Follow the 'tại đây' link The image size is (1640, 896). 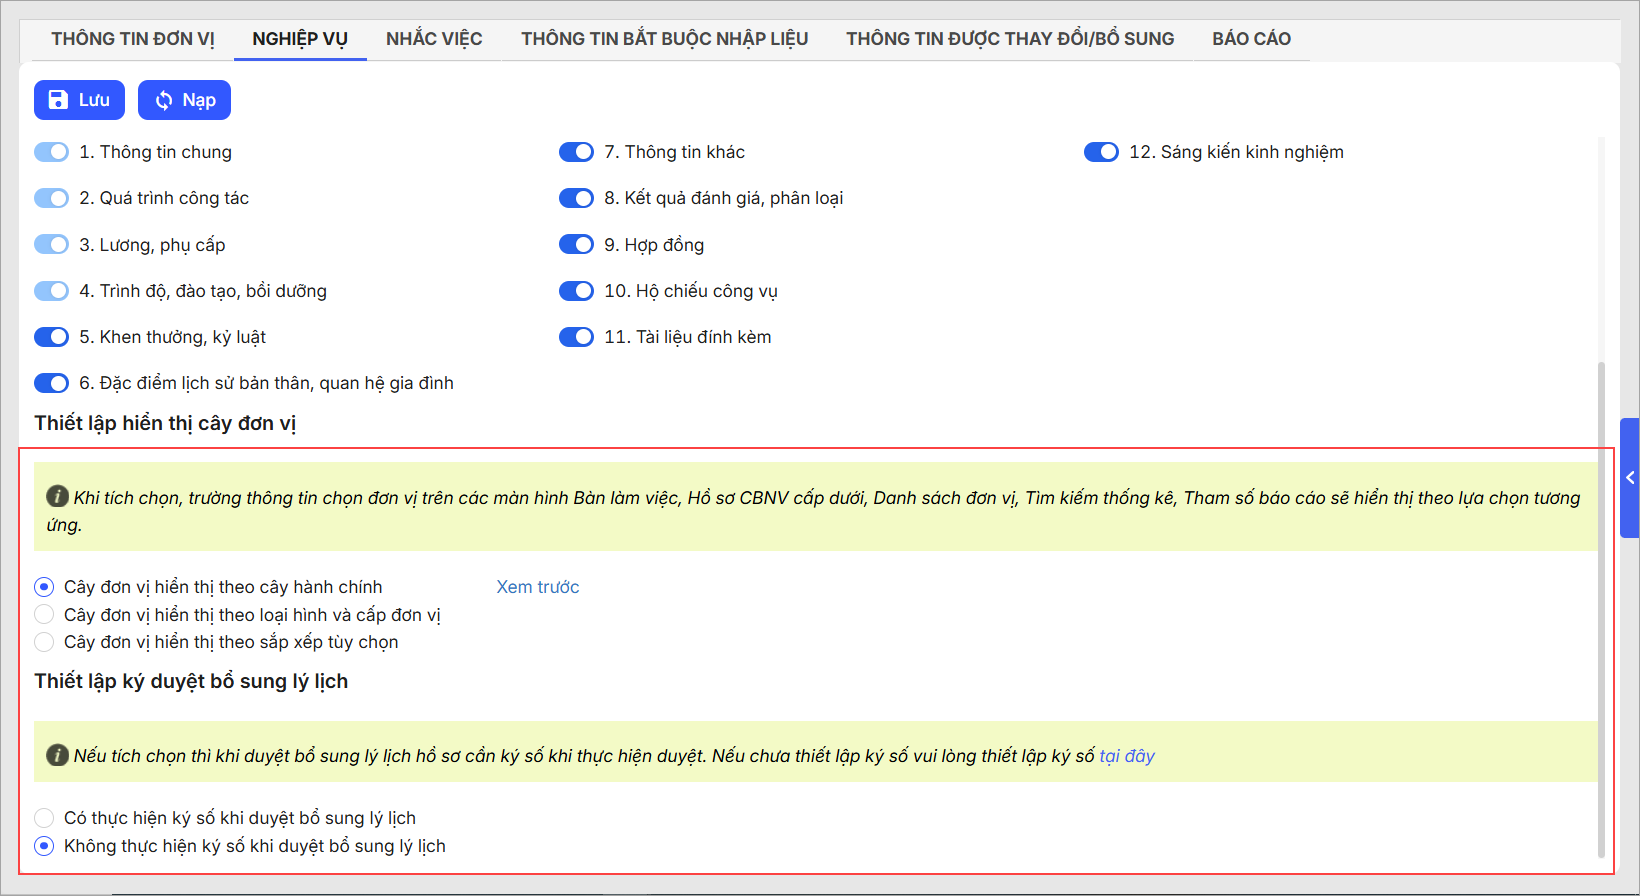click(1127, 756)
